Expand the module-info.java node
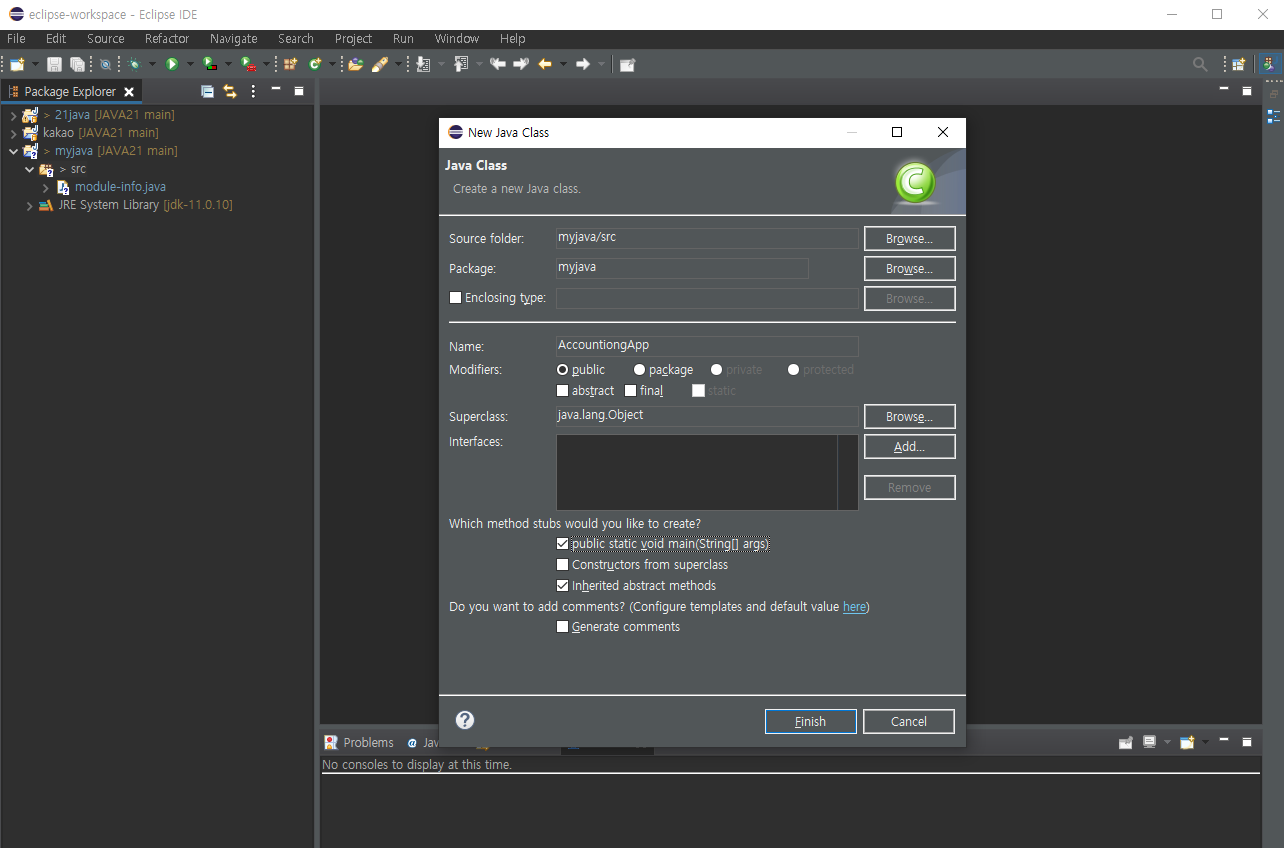 click(46, 187)
